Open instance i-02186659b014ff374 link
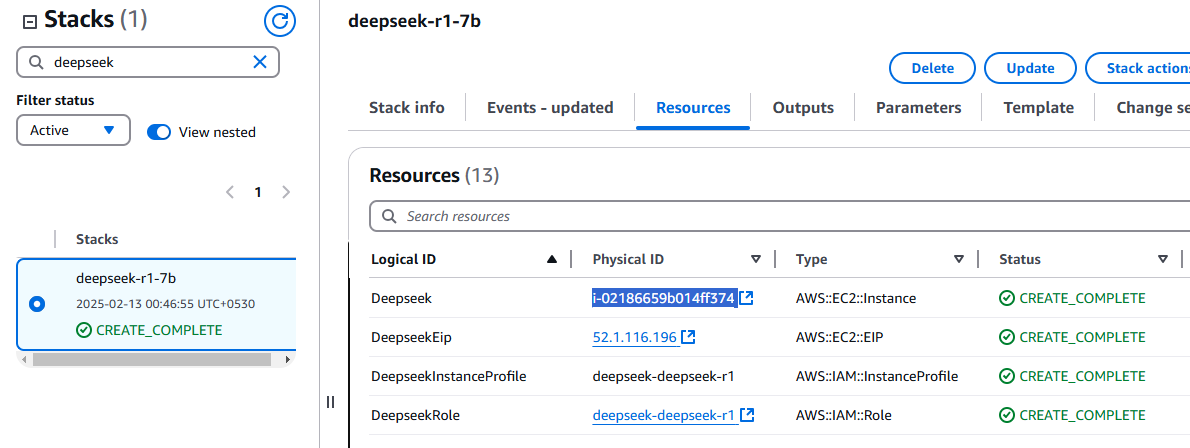This screenshot has width=1190, height=448. point(664,298)
